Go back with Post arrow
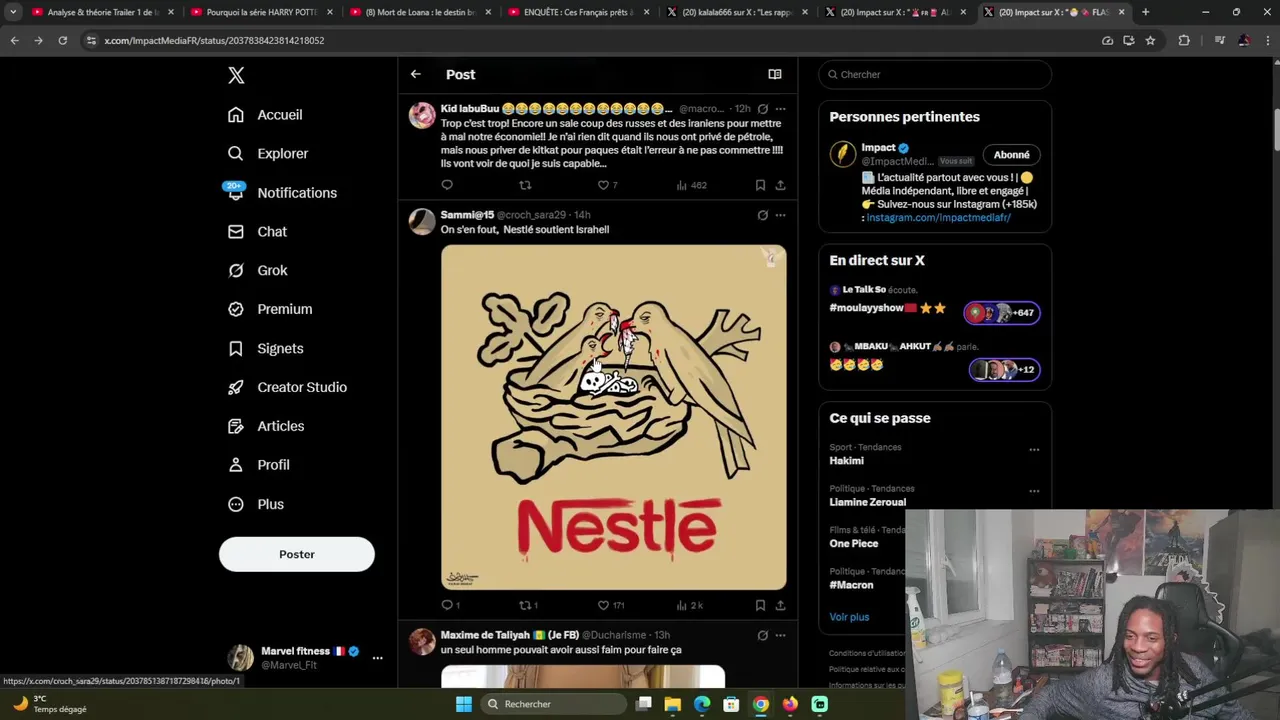 415,74
